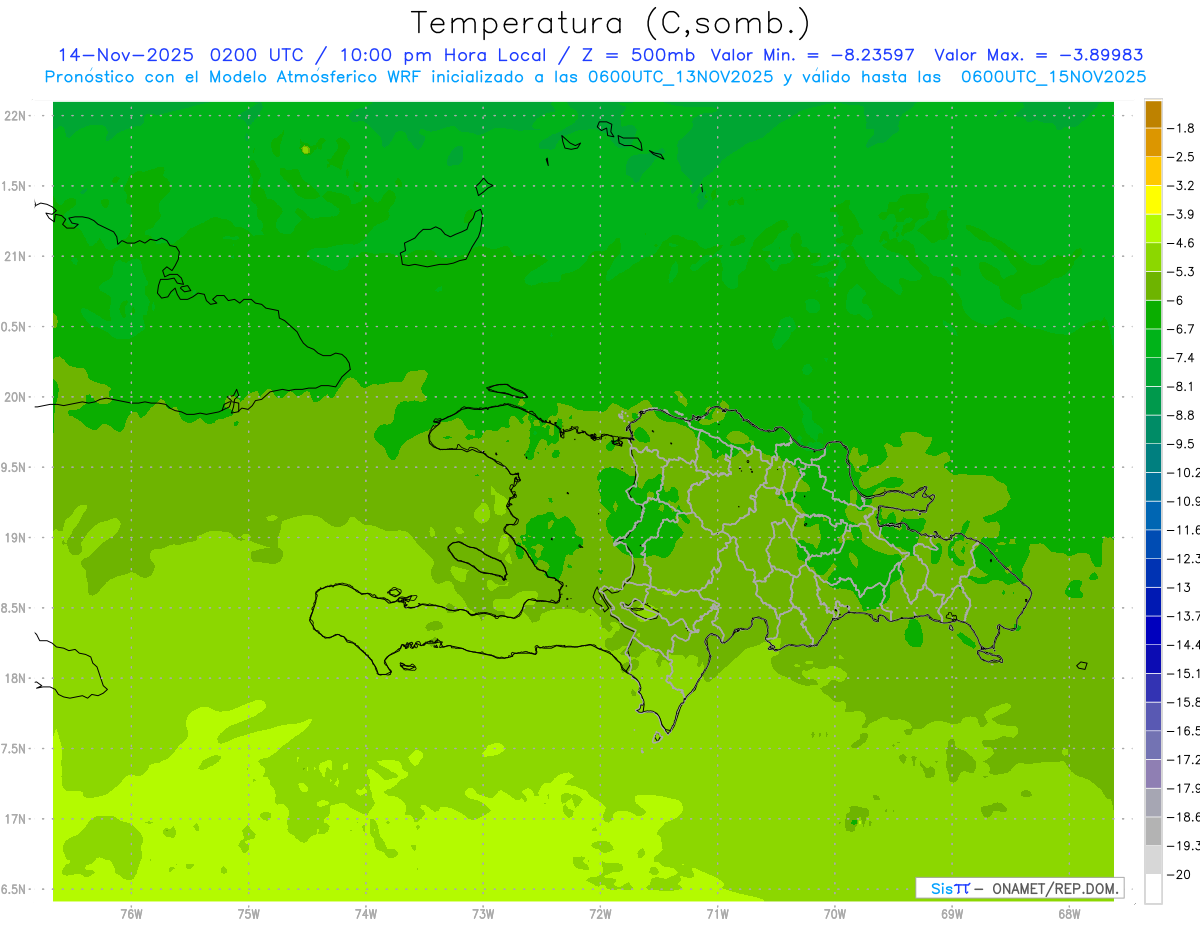Select the '-12.3' legend value
The width and height of the screenshot is (1200, 927).
[1184, 558]
